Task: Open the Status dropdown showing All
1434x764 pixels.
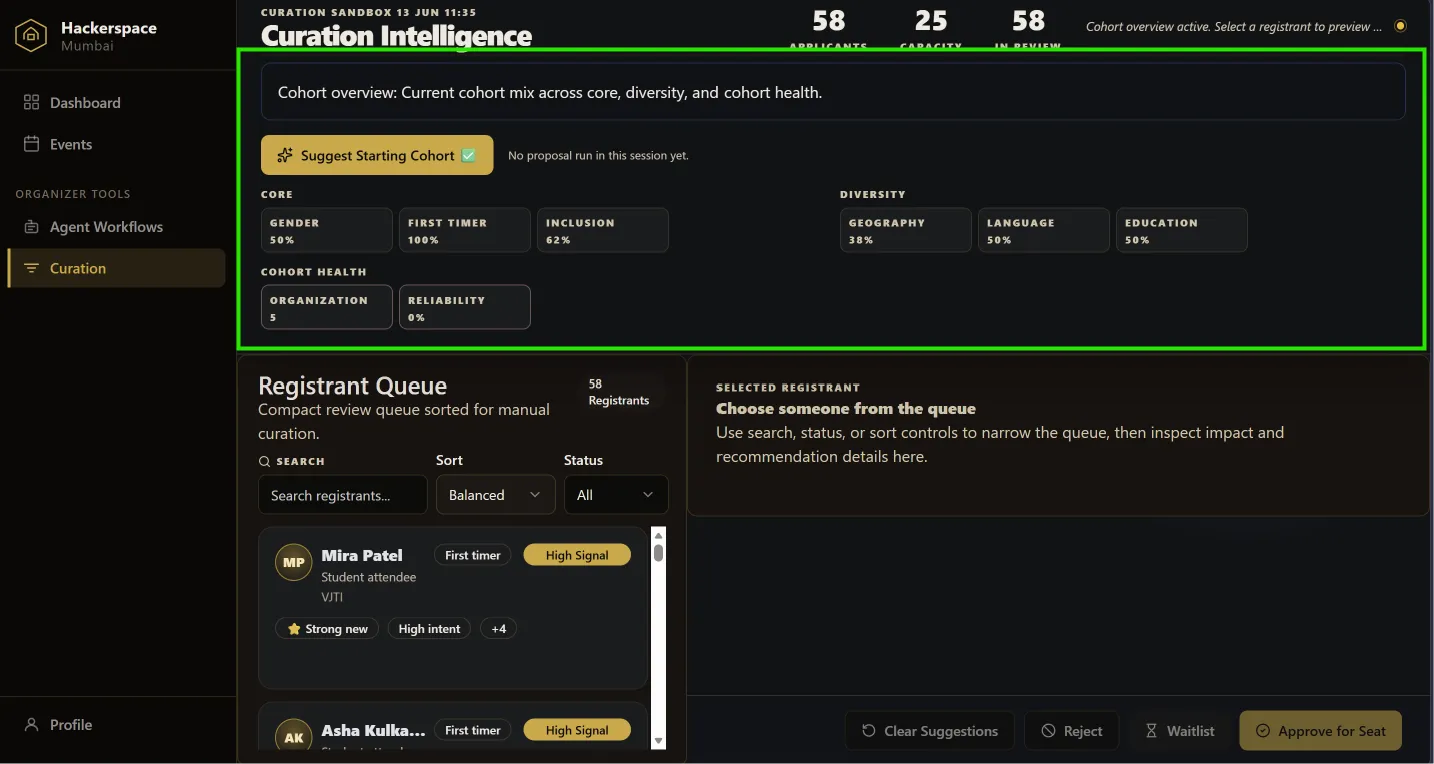Action: click(x=616, y=495)
